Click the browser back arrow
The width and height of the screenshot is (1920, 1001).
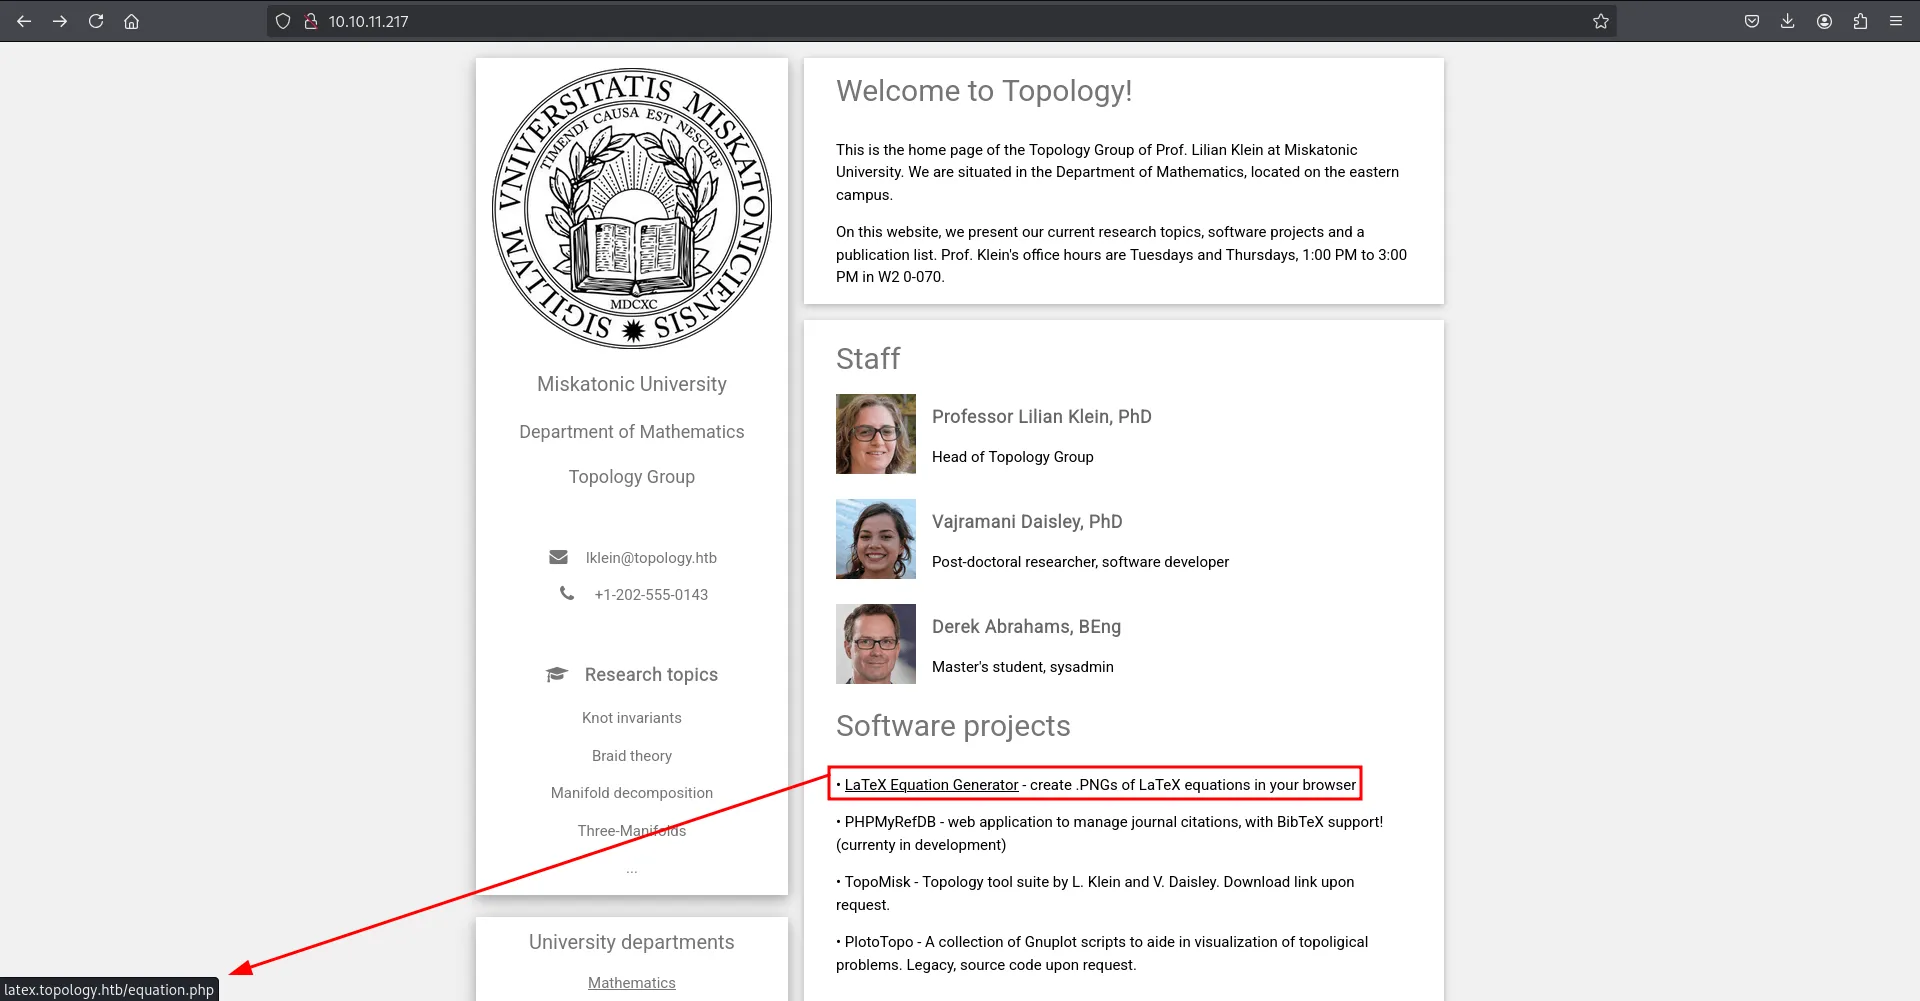(x=24, y=21)
